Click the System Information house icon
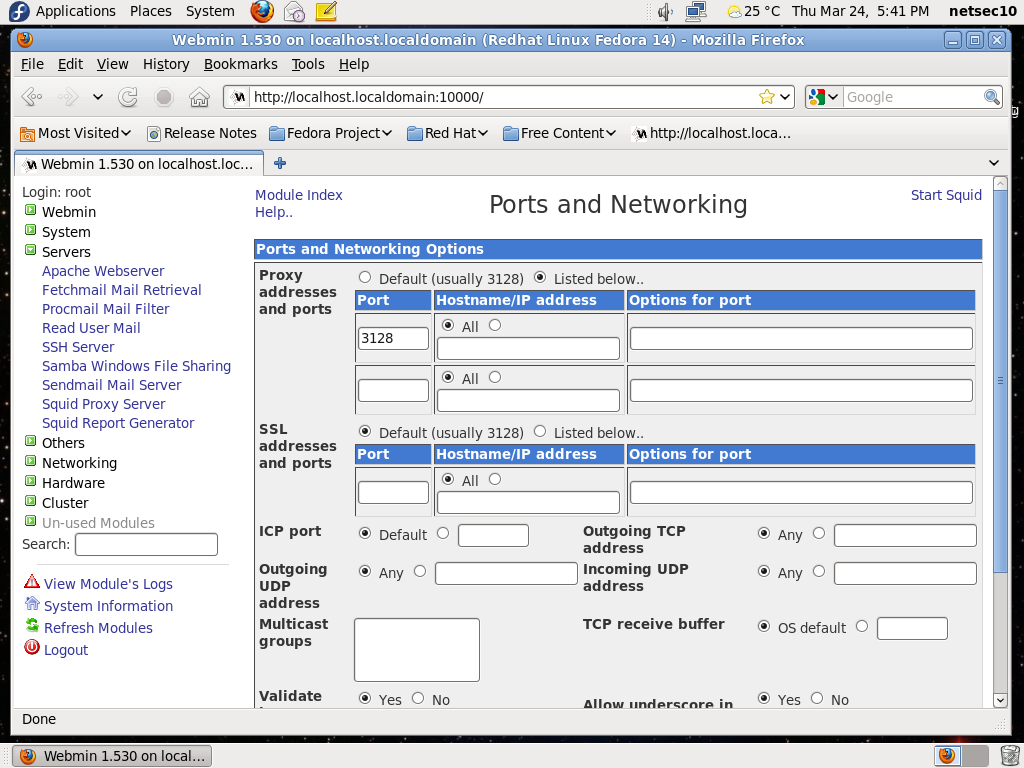Screen dimensions: 1024x768 pyautogui.click(x=32, y=603)
